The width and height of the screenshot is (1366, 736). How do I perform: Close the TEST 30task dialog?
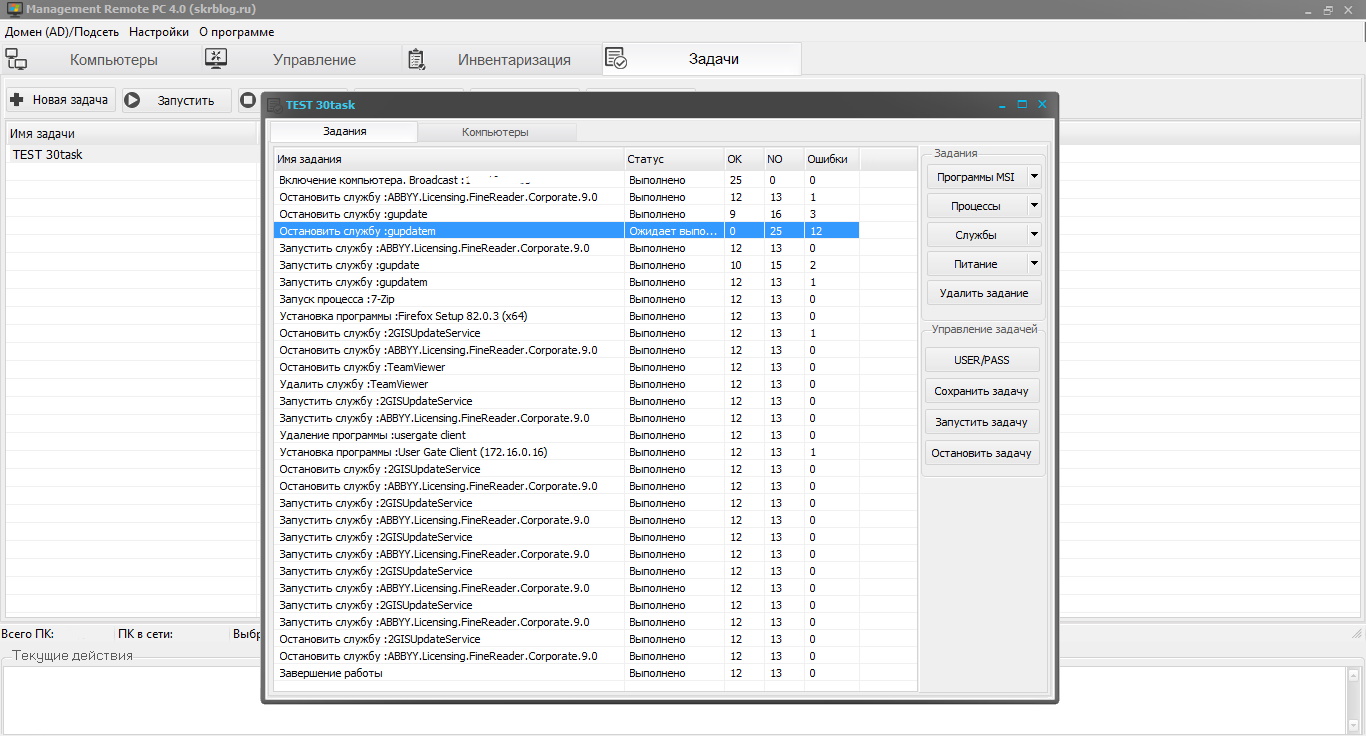pyautogui.click(x=1042, y=104)
